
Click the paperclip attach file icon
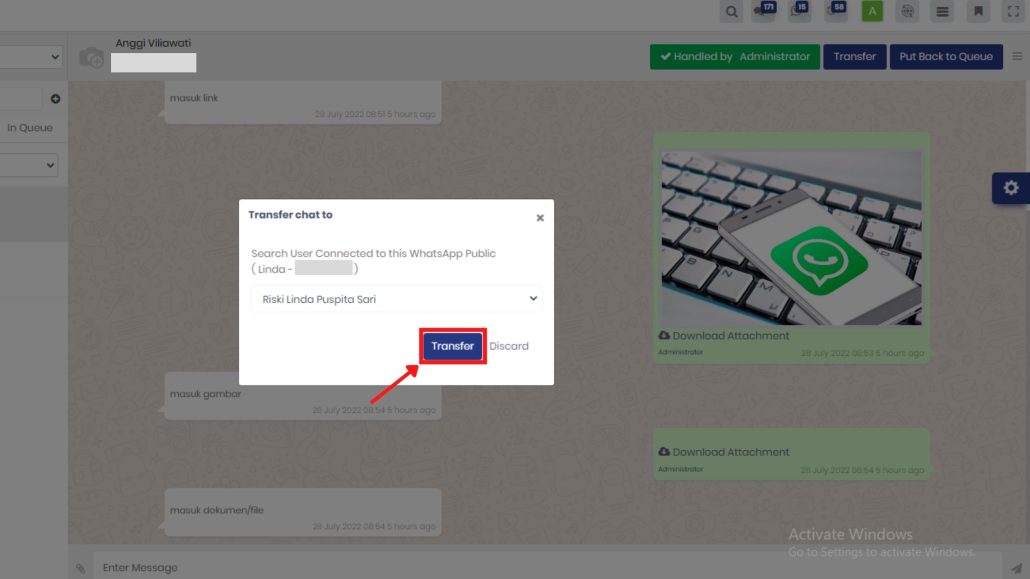(80, 568)
